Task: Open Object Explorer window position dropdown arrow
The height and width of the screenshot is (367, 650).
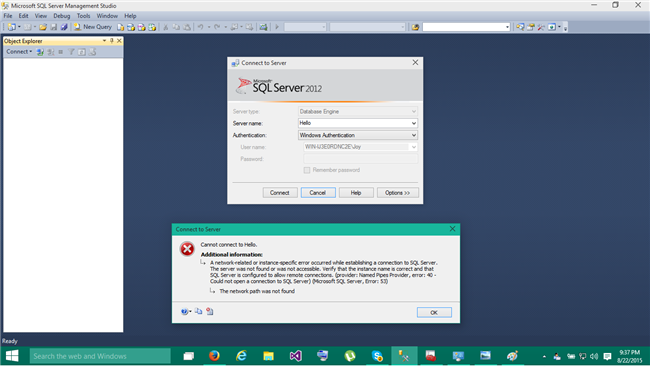Action: [104, 41]
